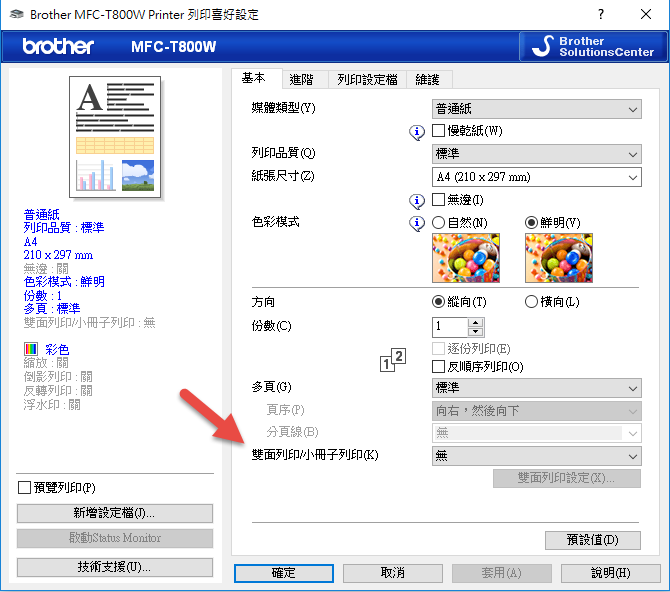Click the printer icon in title bar
This screenshot has width=670, height=592.
pos(16,14)
